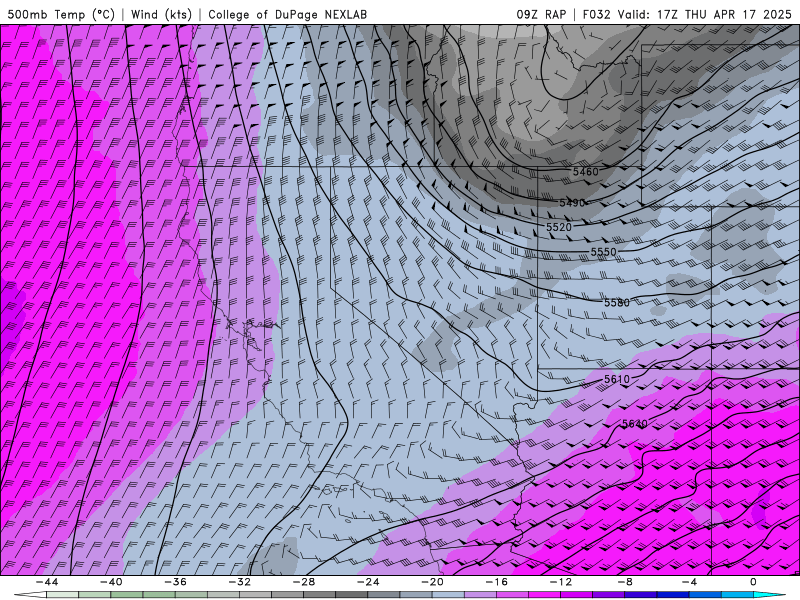Screen dimensions: 800x600
Task: Click the 5550 height contour label
Action: (x=604, y=252)
